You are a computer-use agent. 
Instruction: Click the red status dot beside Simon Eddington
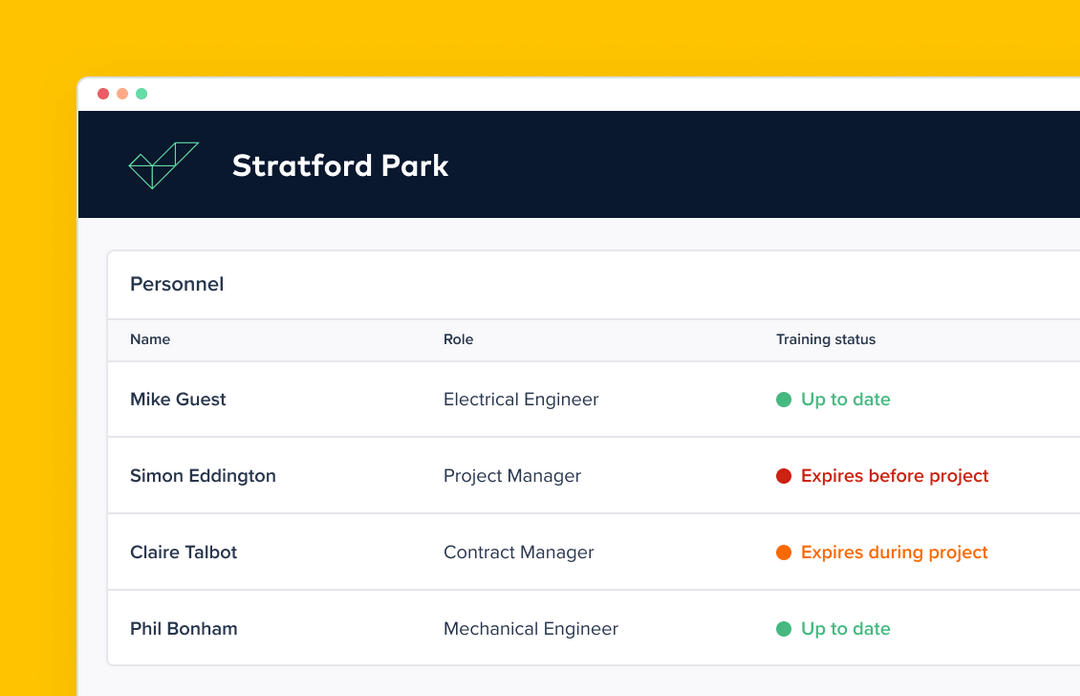tap(783, 476)
